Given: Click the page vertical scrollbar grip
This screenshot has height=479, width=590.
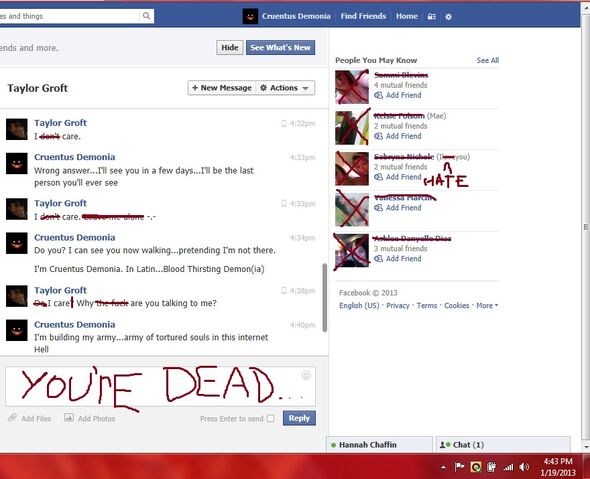Looking at the screenshot, I should (x=585, y=227).
